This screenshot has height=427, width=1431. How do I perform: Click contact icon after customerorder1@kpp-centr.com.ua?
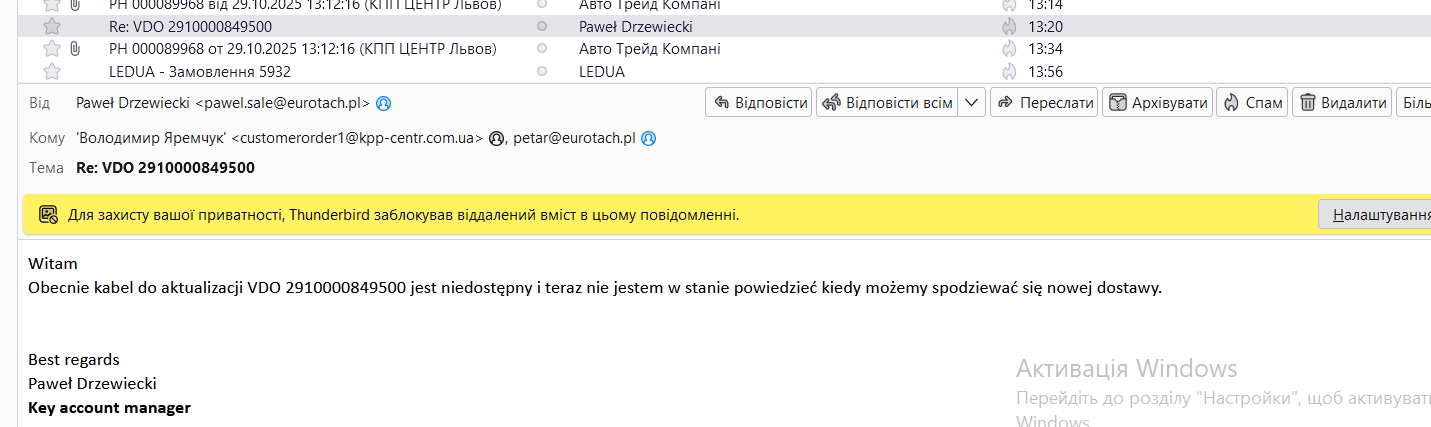tap(496, 138)
